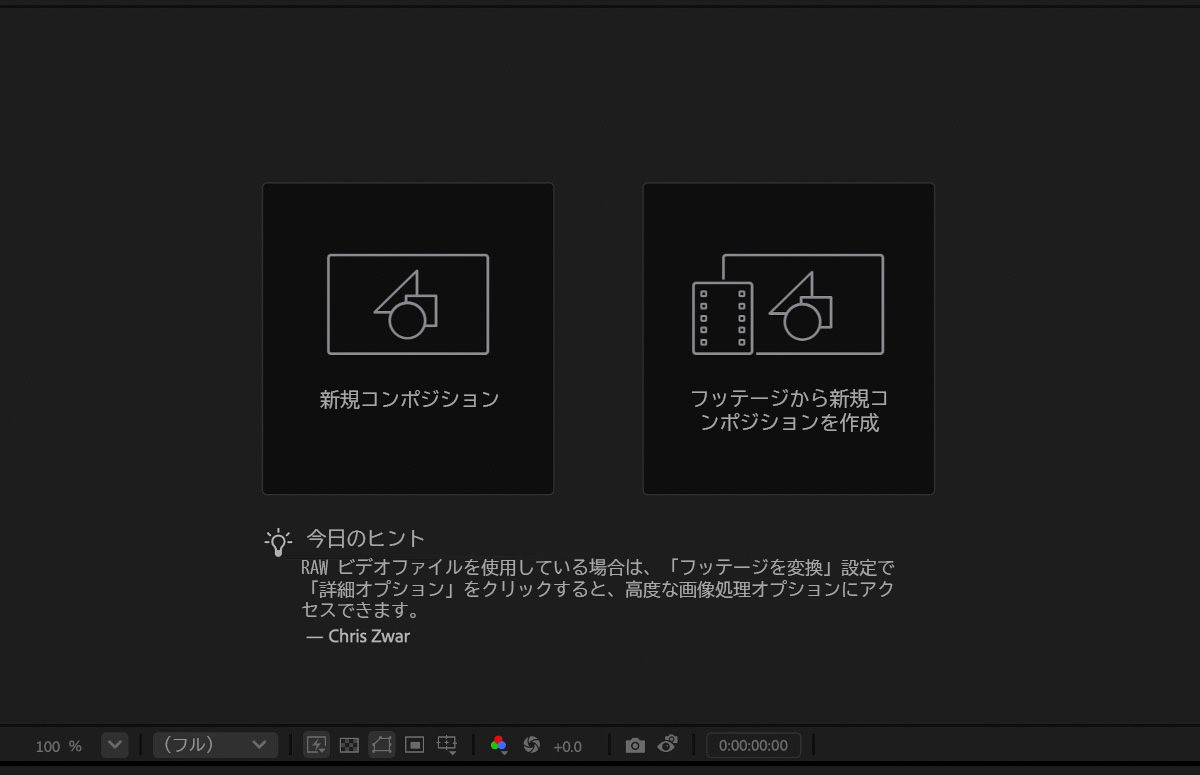Image resolution: width=1200 pixels, height=775 pixels.
Task: Toggle the Region of Interest
Action: (413, 745)
